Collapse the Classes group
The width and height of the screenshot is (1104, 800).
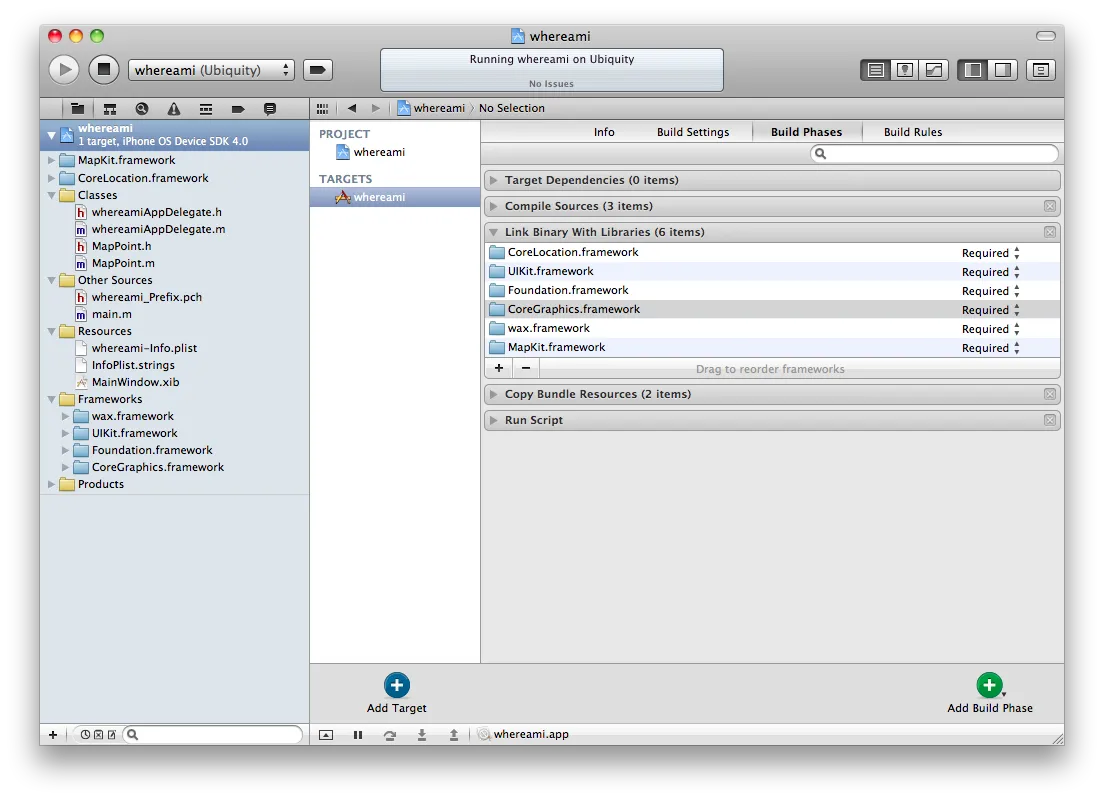coord(51,196)
